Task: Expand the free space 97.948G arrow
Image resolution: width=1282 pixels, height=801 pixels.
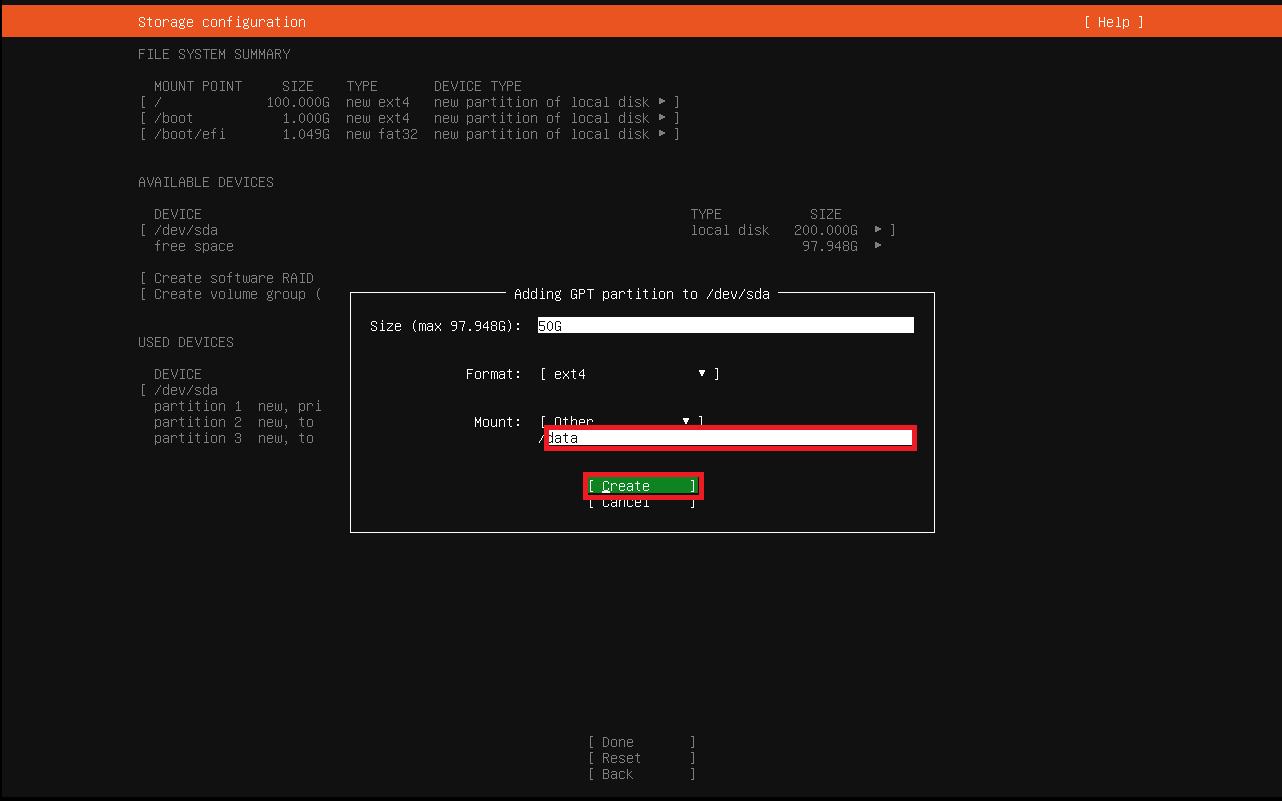Action: pos(878,246)
